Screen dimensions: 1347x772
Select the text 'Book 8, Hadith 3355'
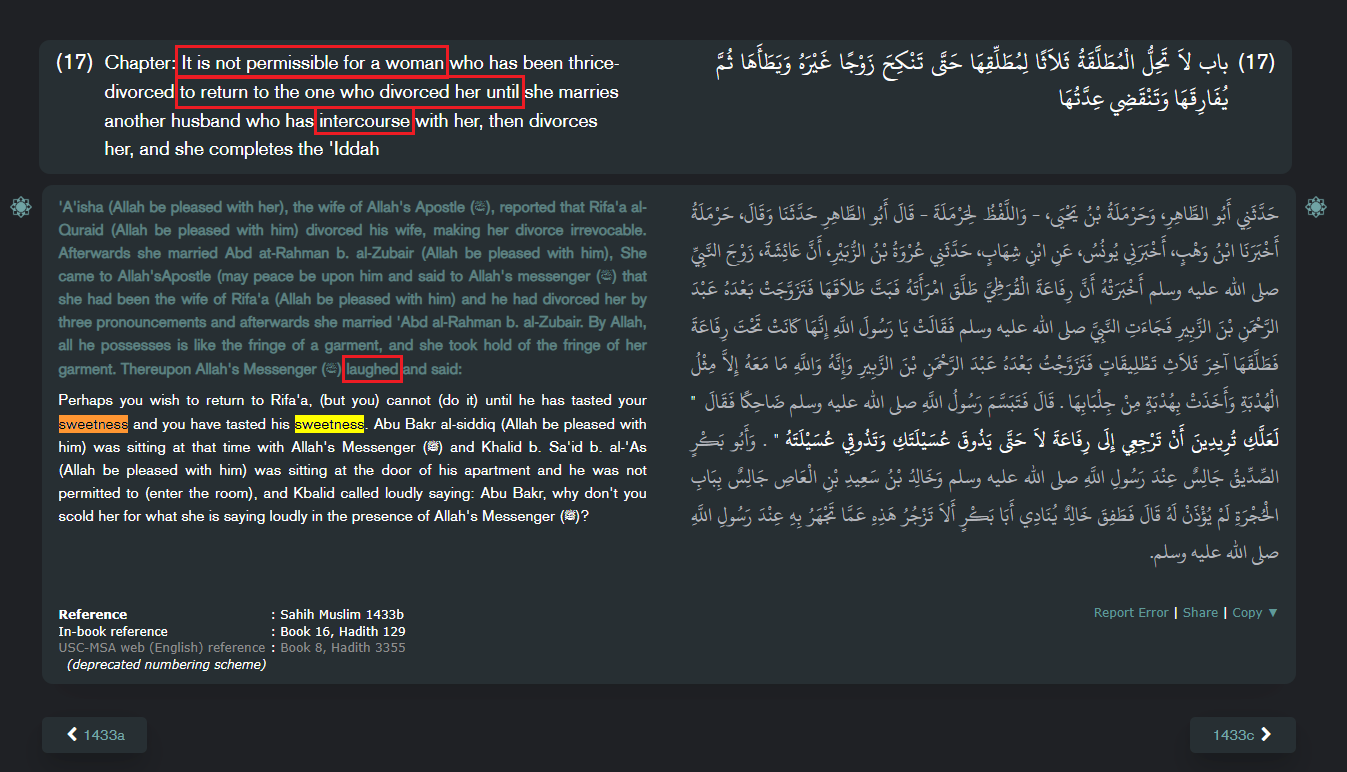click(x=343, y=648)
